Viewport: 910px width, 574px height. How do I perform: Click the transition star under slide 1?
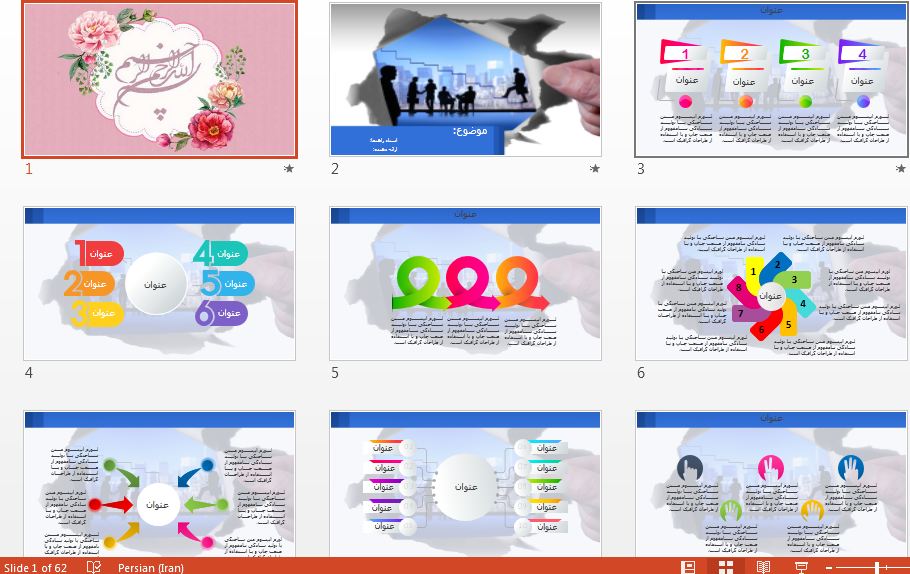(x=289, y=169)
